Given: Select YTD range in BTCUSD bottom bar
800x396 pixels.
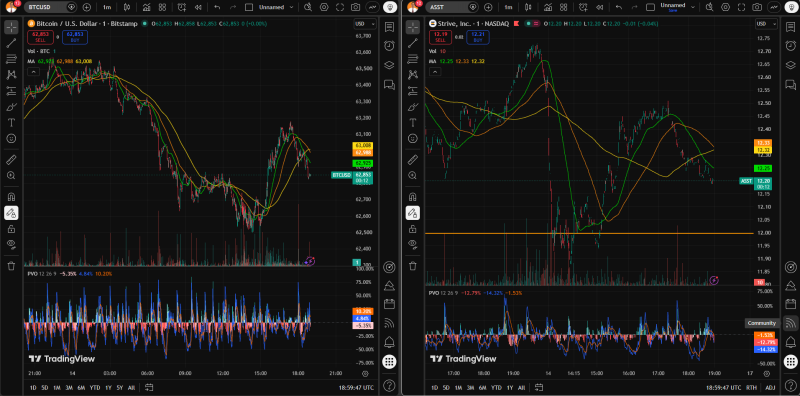Looking at the screenshot, I should [95, 387].
